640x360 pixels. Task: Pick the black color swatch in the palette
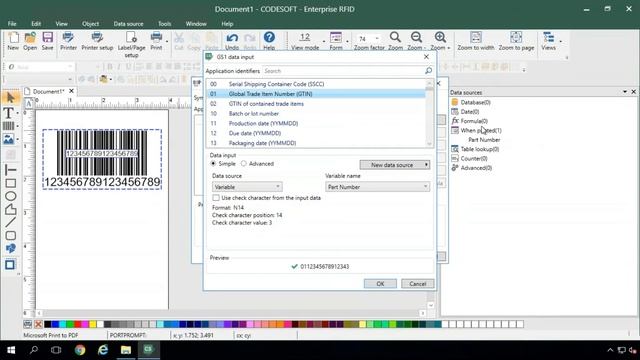click(48, 324)
